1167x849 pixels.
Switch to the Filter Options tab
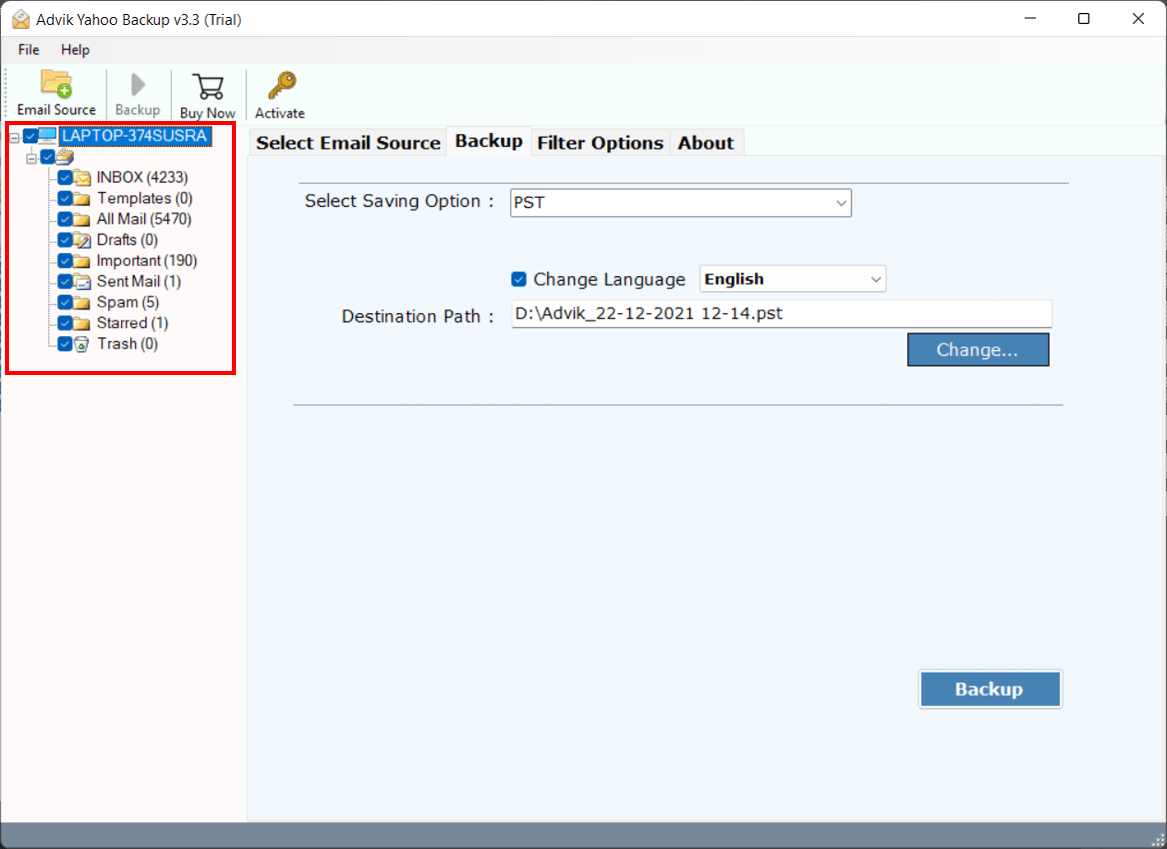pyautogui.click(x=600, y=142)
